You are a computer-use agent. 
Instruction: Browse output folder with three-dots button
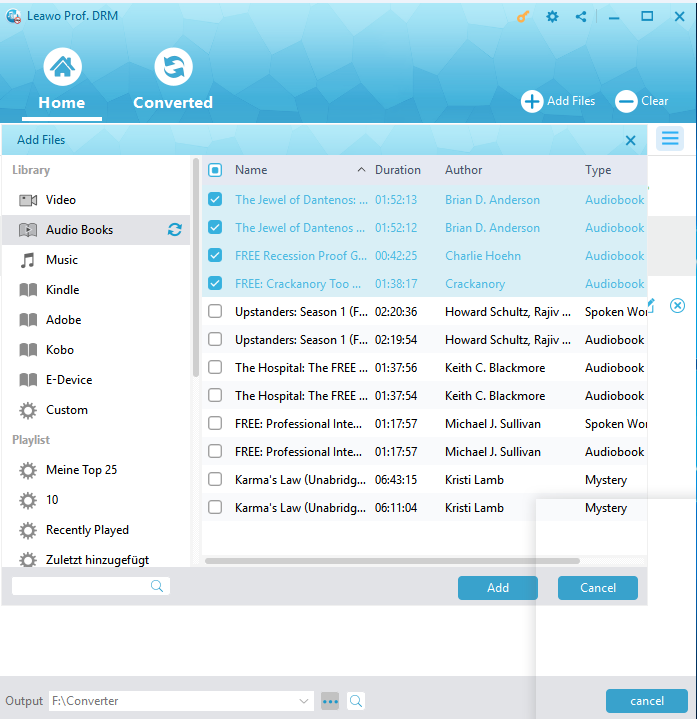click(x=330, y=701)
